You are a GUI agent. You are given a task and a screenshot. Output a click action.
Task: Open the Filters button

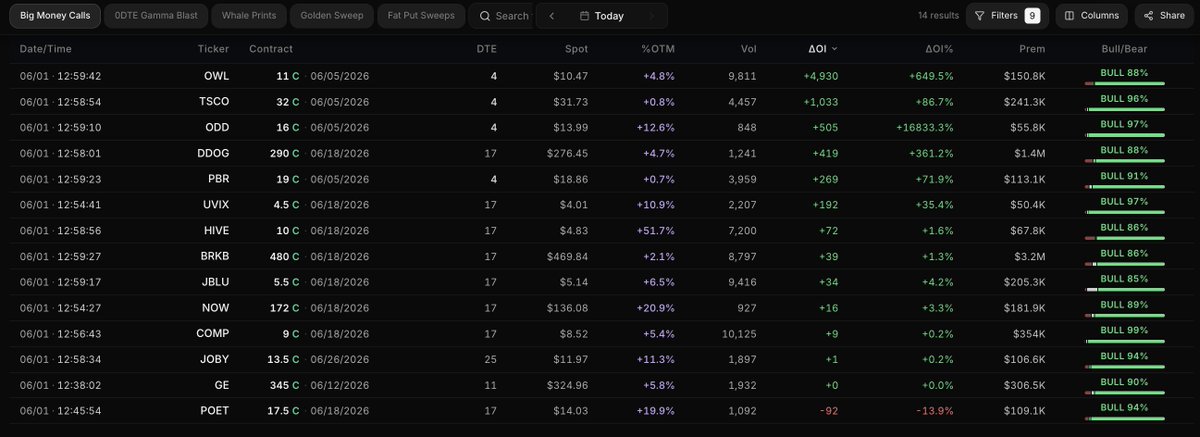(x=1006, y=16)
